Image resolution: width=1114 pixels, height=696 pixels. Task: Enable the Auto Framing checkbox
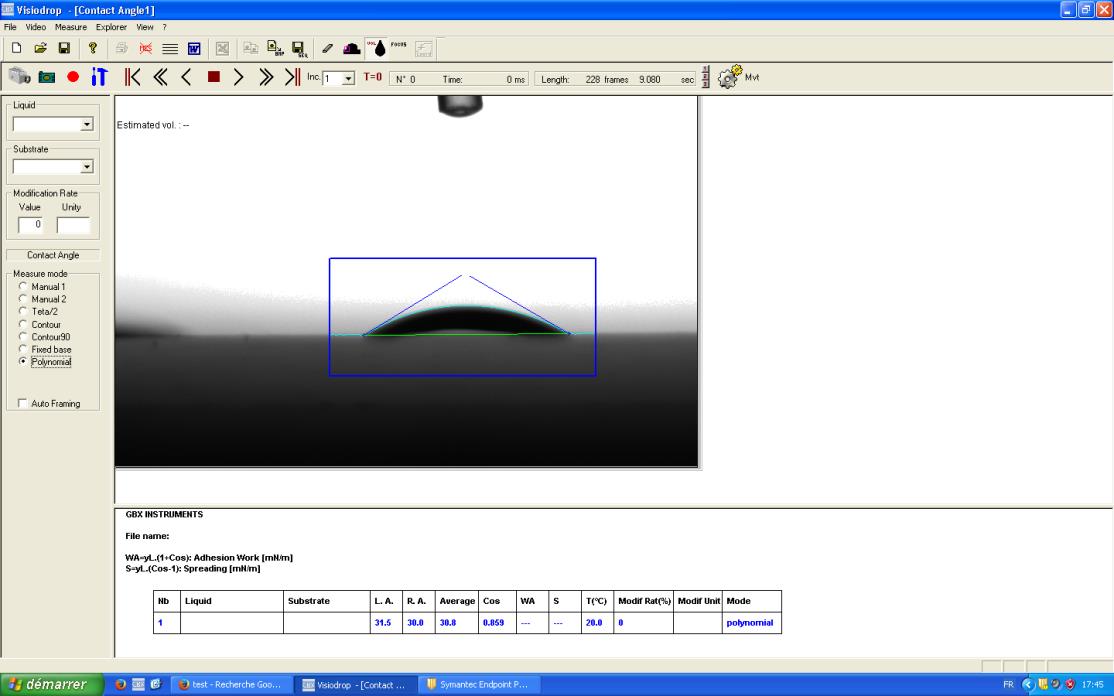[x=23, y=403]
